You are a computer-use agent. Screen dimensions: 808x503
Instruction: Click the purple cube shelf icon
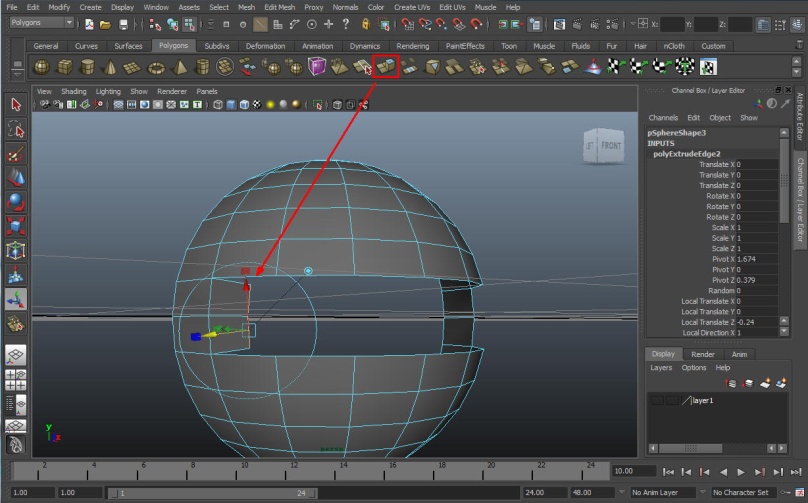pyautogui.click(x=317, y=67)
